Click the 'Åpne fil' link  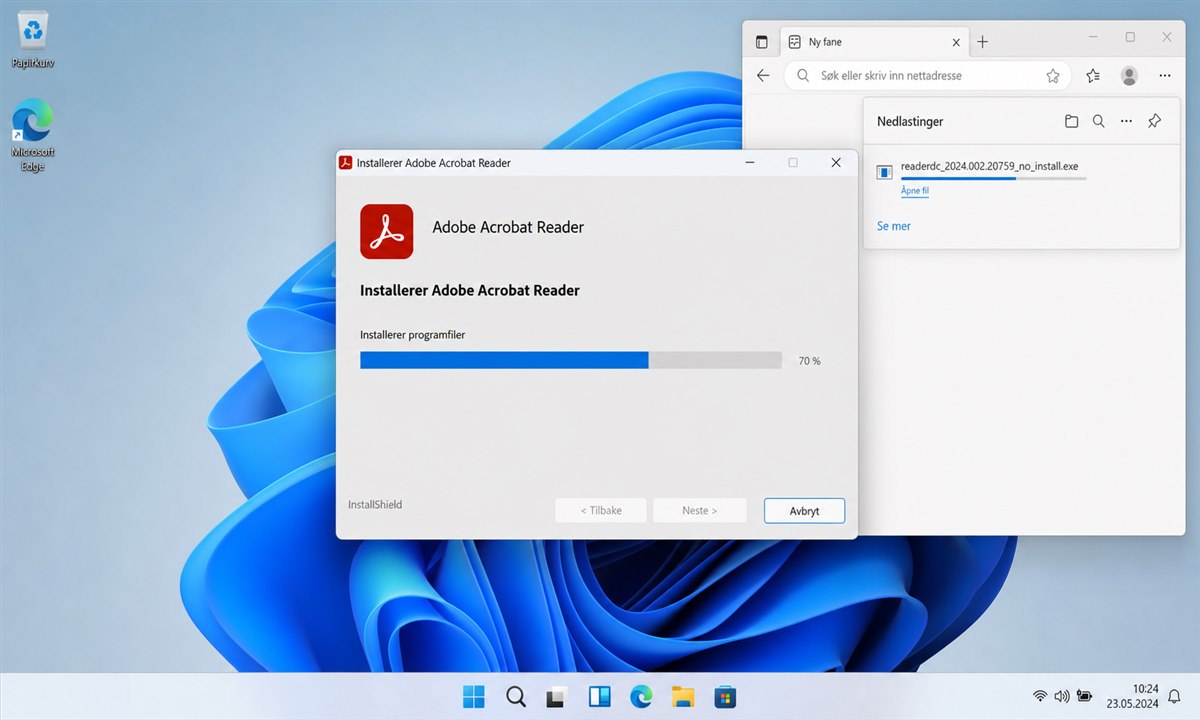(x=915, y=190)
